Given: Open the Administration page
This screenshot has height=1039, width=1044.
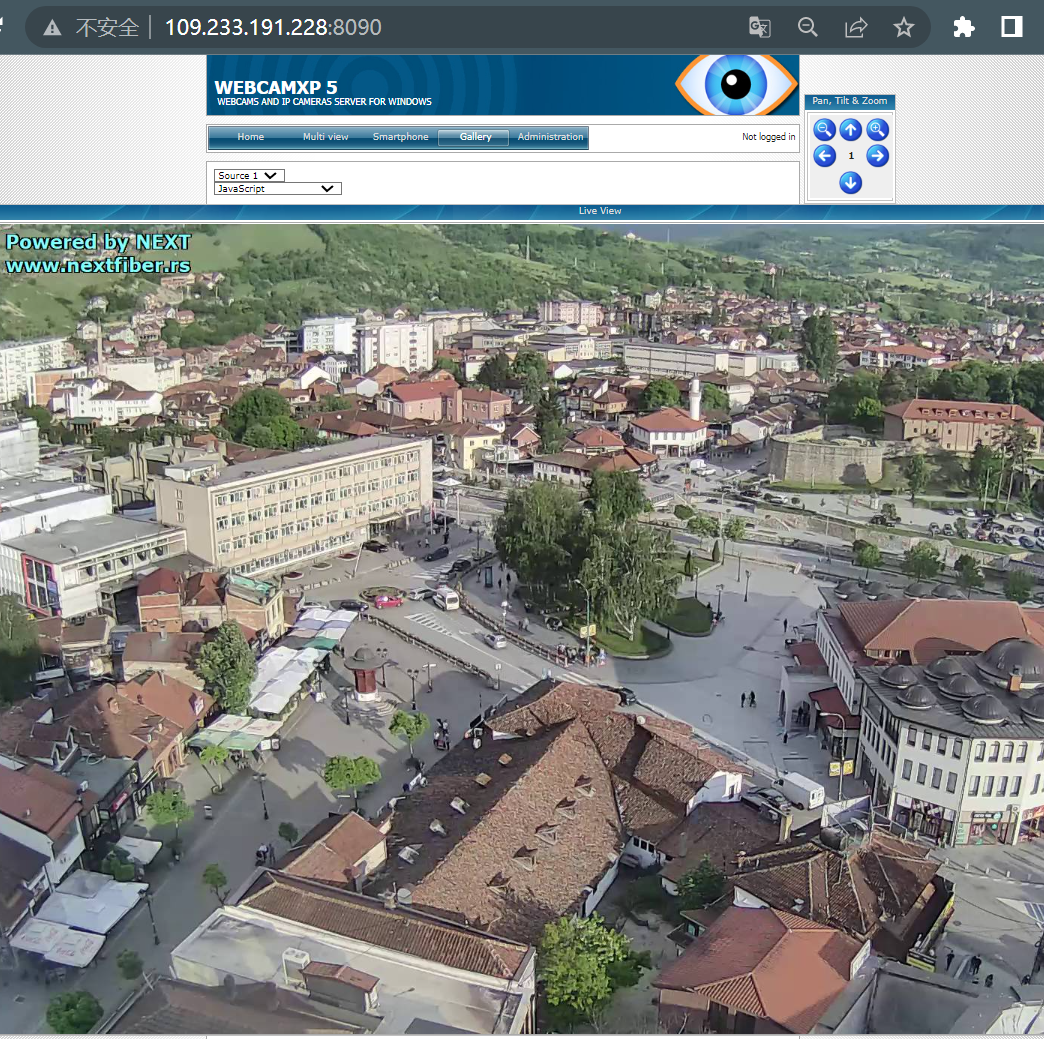Looking at the screenshot, I should (x=550, y=137).
